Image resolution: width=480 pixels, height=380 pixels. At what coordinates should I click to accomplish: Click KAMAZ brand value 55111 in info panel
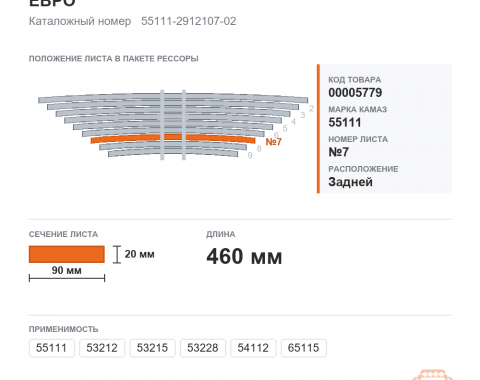(x=345, y=122)
